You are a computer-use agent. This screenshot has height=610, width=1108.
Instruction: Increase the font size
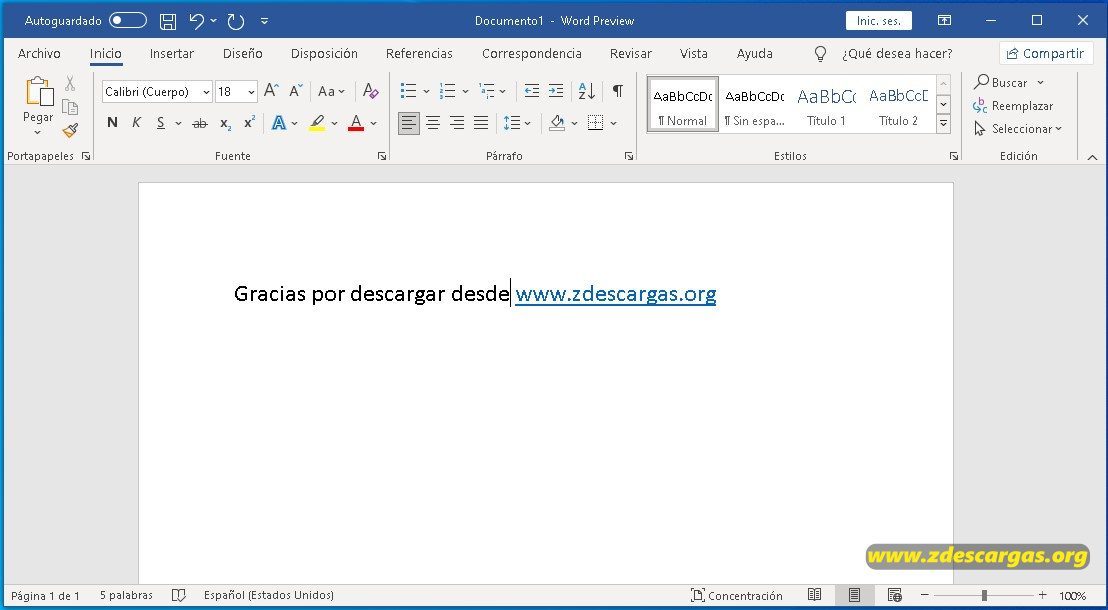pyautogui.click(x=271, y=91)
